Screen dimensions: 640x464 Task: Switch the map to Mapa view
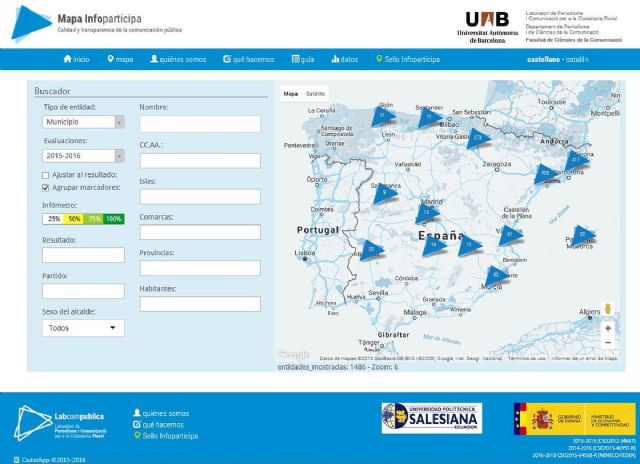point(291,94)
